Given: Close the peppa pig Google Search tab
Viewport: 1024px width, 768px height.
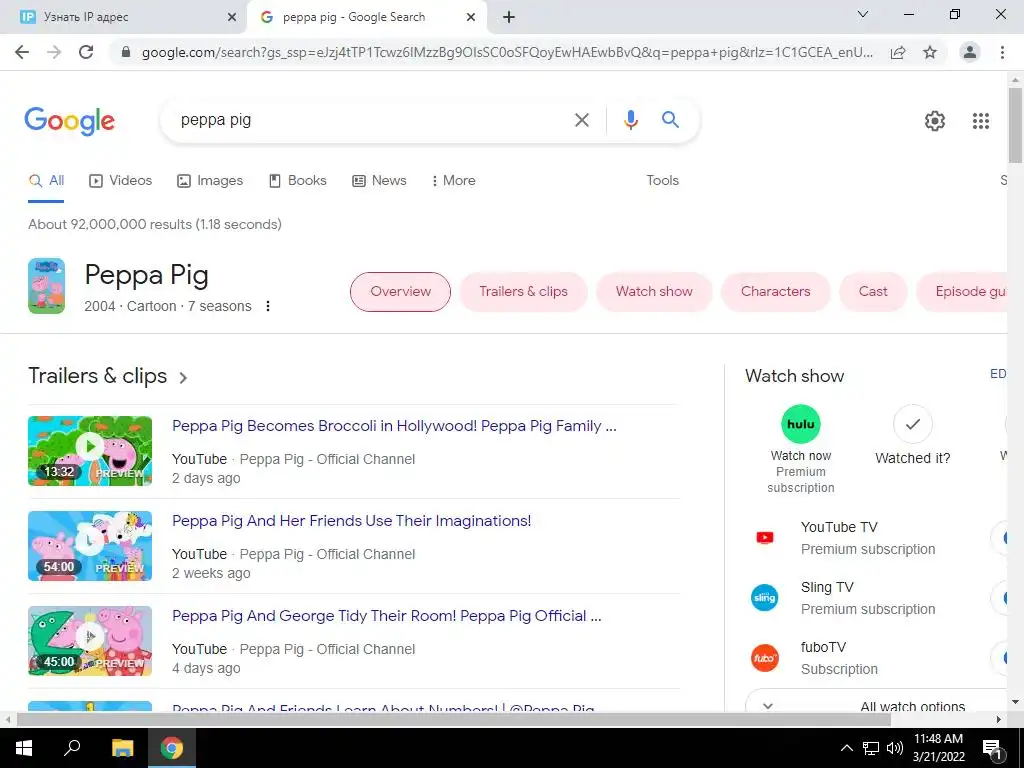Looking at the screenshot, I should (471, 17).
